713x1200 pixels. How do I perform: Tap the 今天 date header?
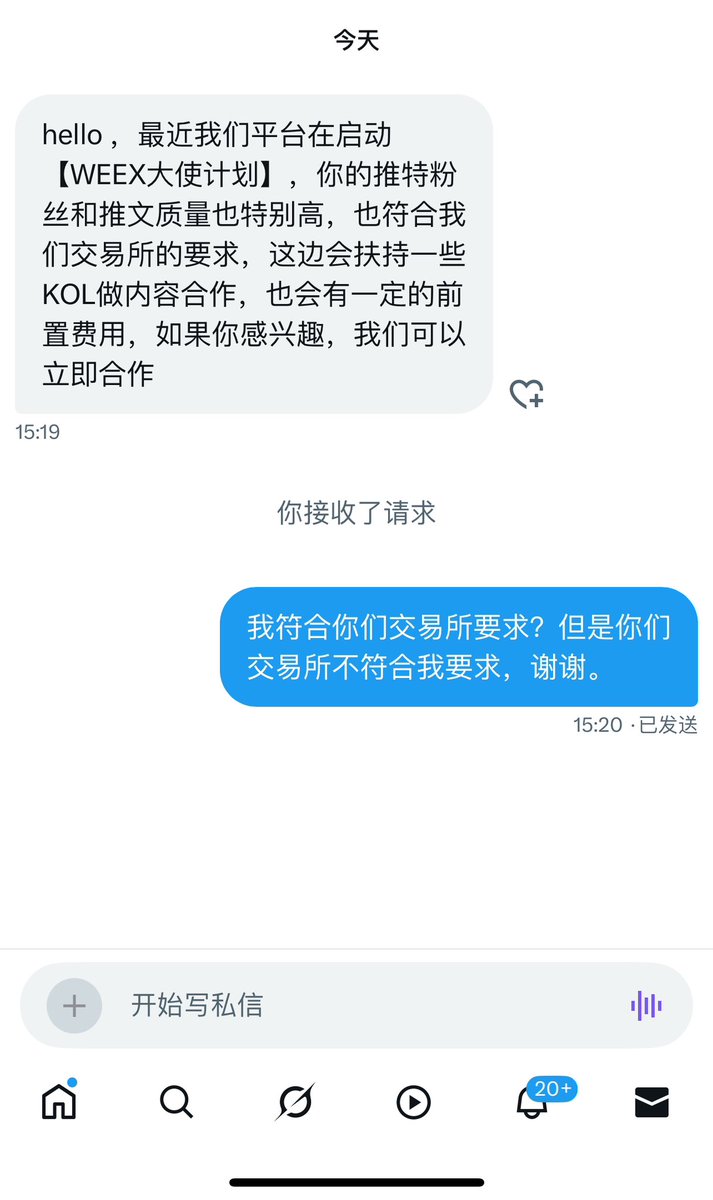coord(356,40)
